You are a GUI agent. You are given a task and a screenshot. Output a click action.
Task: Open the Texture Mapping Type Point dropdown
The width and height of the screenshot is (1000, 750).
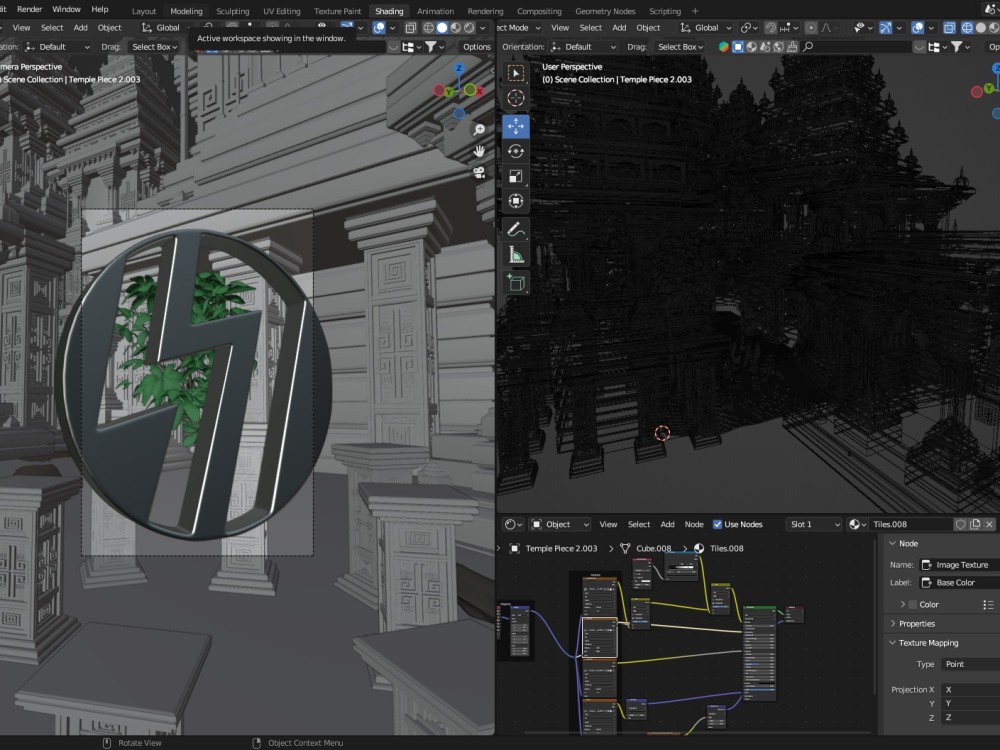[968, 664]
